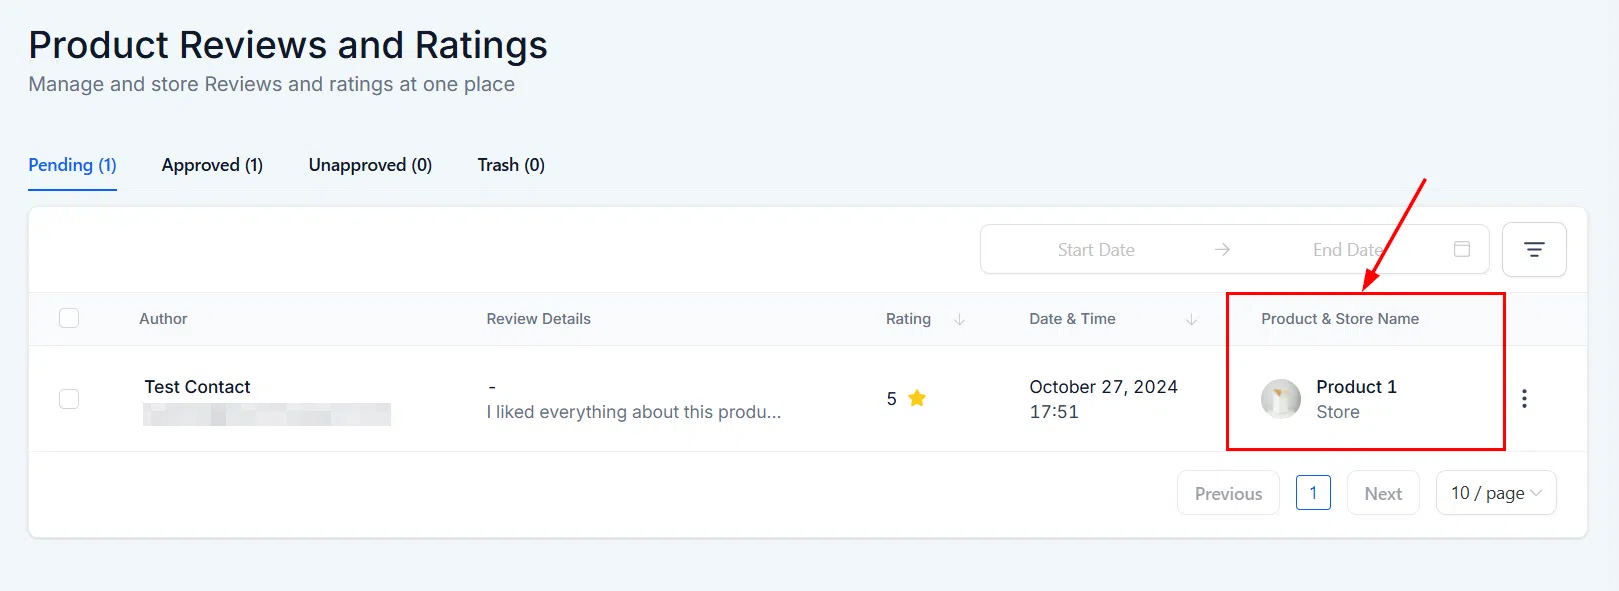Click the Start Date input field
This screenshot has height=591, width=1619.
coord(1096,250)
